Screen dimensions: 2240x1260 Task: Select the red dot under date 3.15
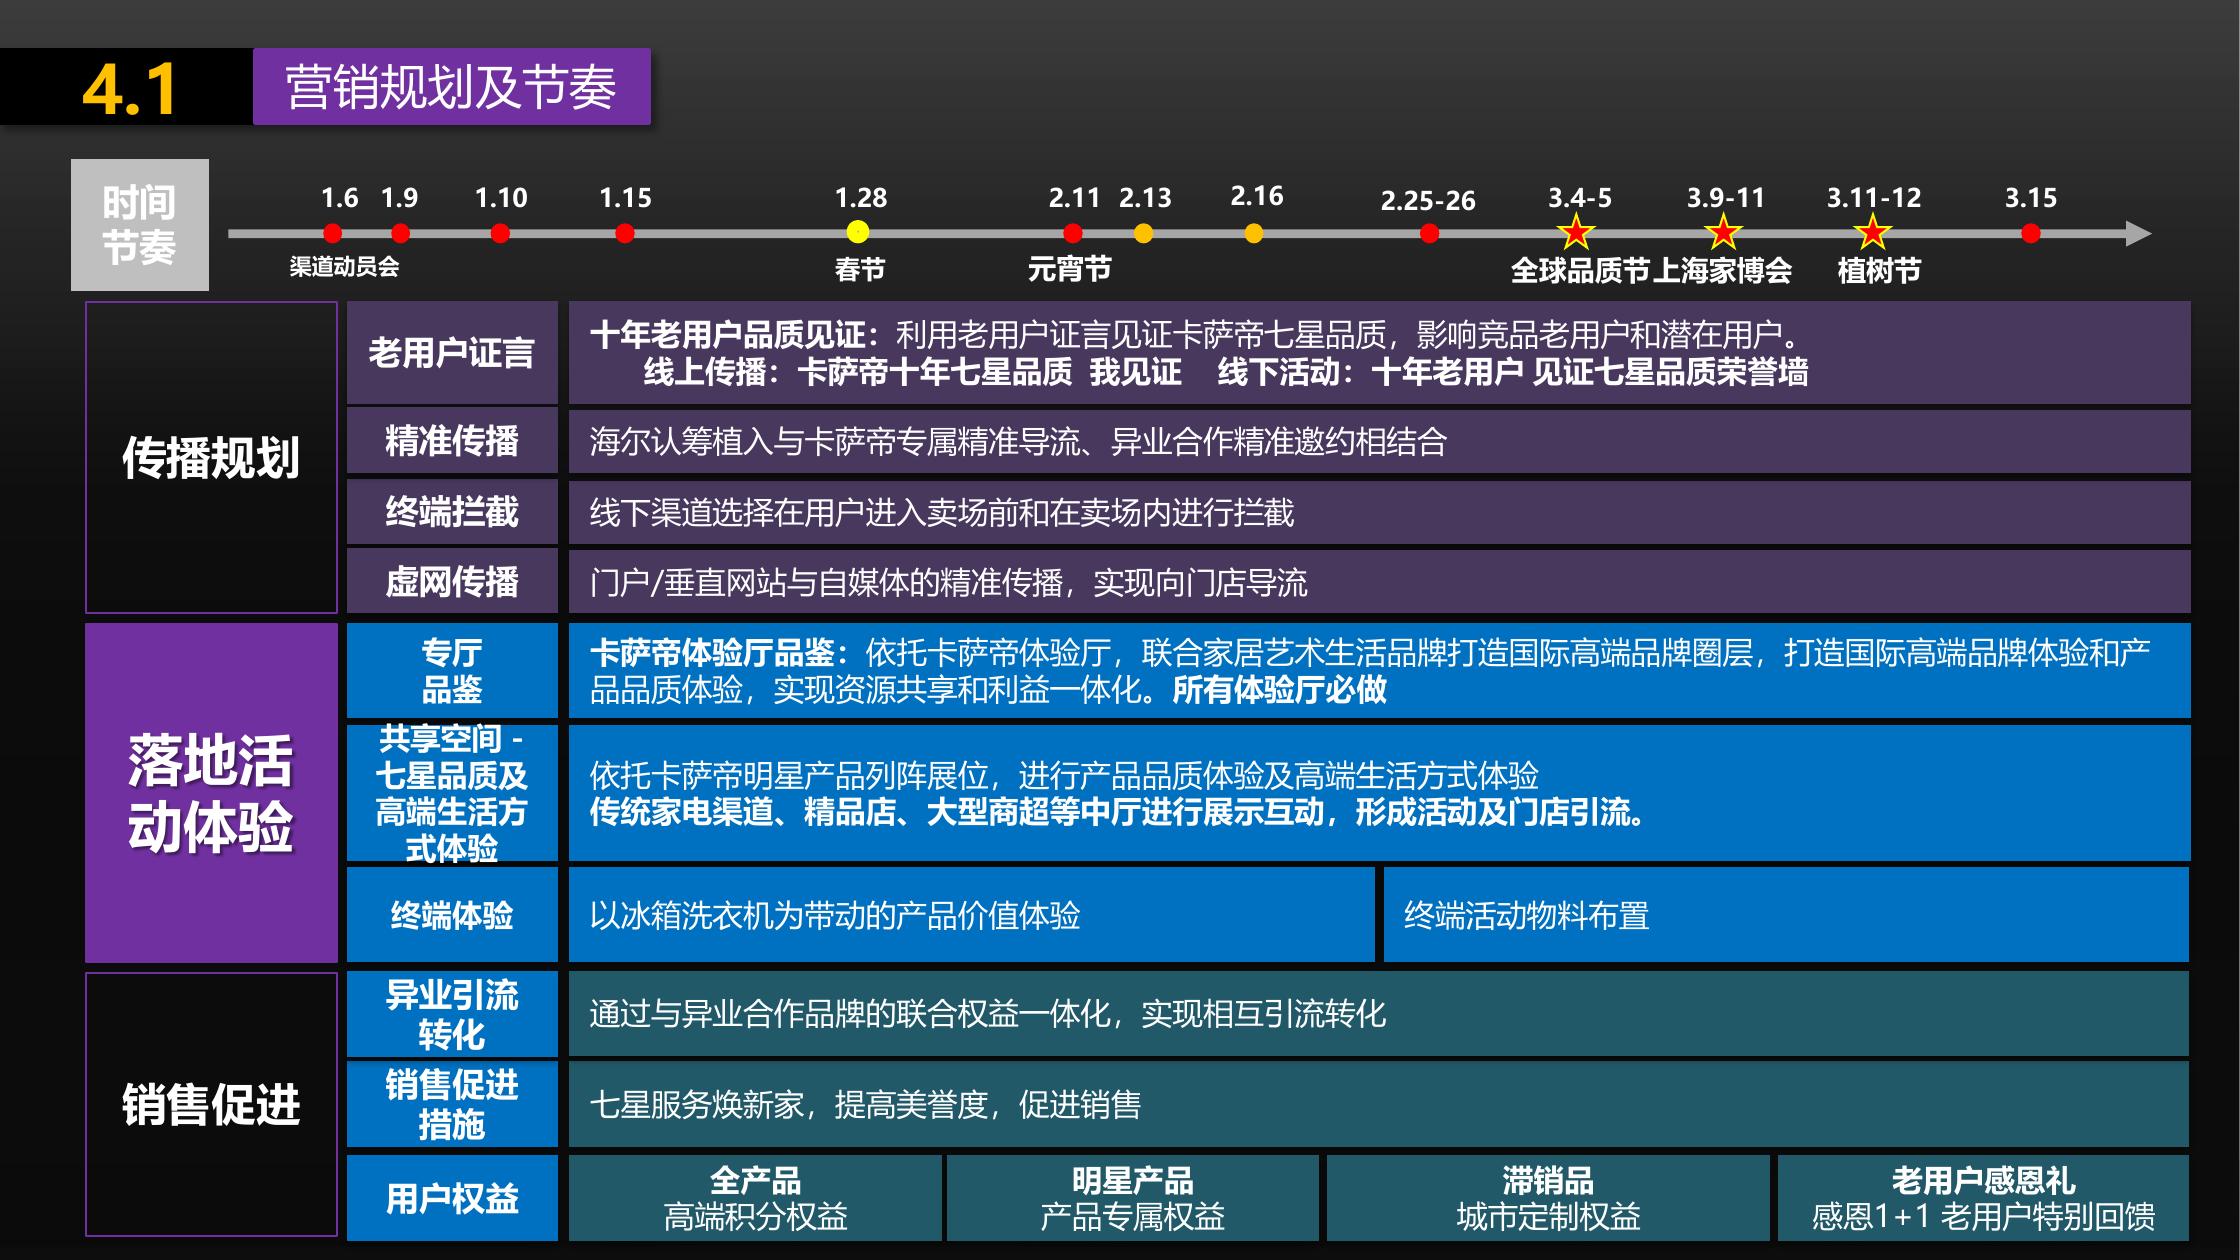pyautogui.click(x=2030, y=234)
